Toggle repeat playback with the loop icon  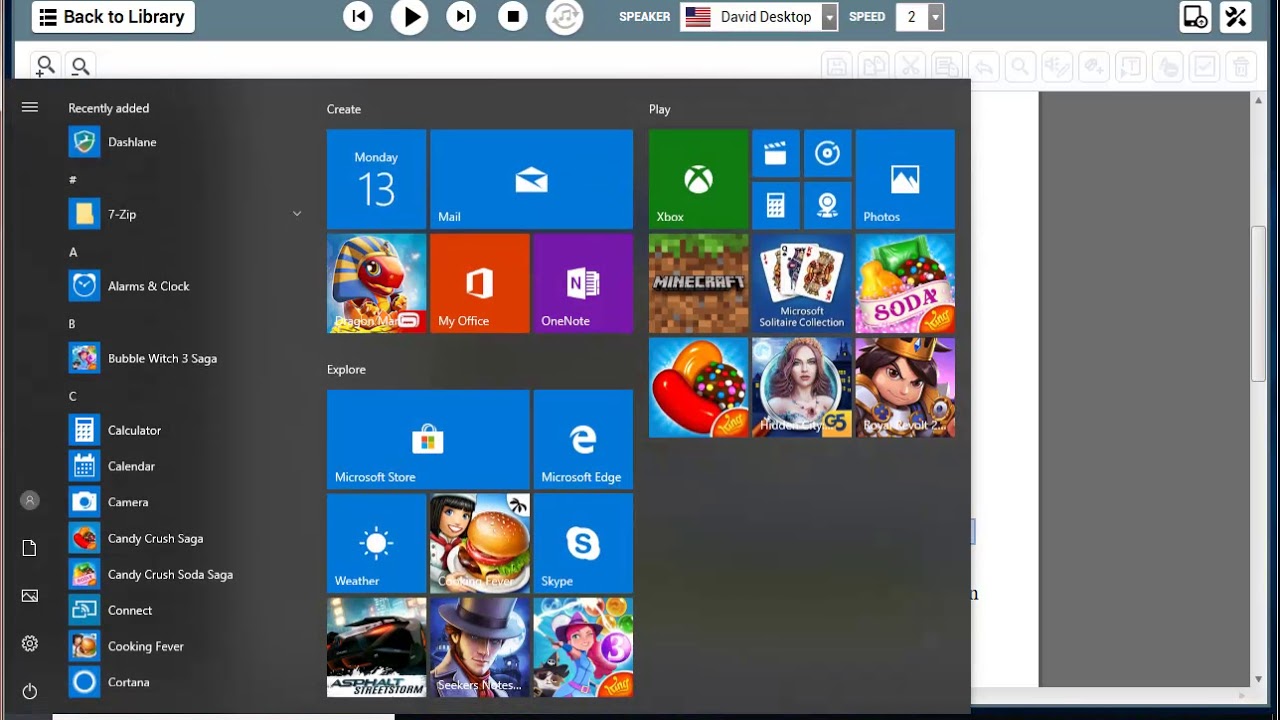[564, 17]
